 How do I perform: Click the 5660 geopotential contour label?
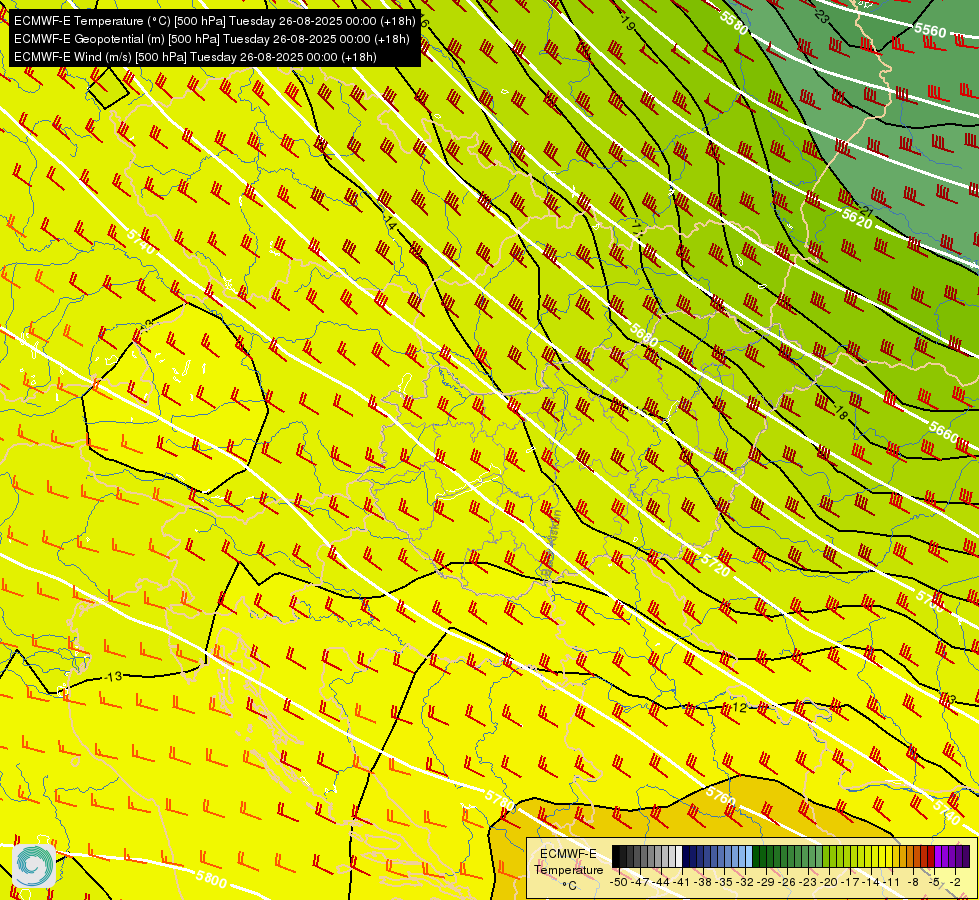(943, 430)
